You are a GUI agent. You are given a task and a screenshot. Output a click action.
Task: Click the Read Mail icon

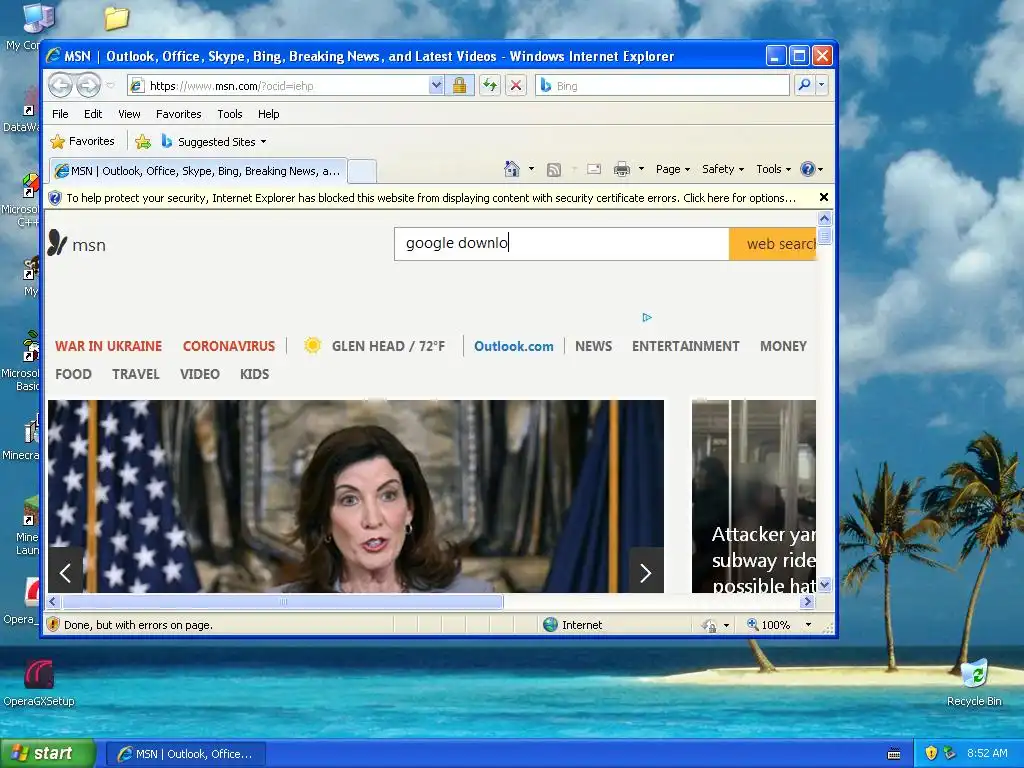pos(594,169)
